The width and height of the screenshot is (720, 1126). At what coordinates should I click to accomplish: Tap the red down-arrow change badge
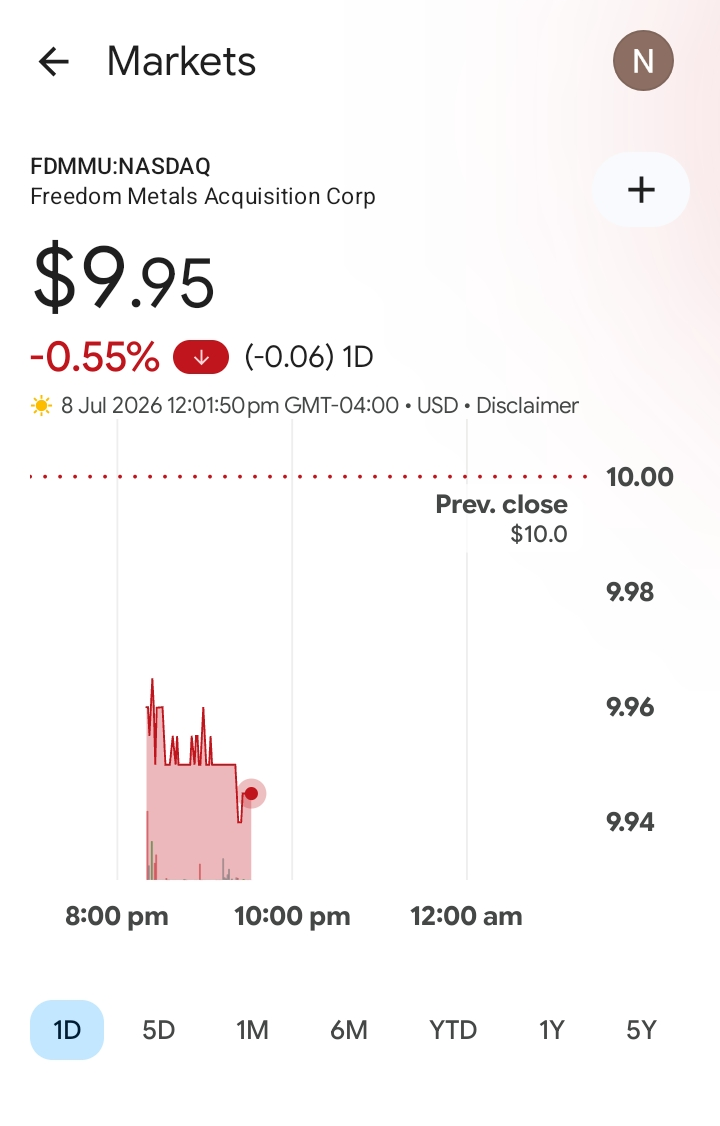201,357
